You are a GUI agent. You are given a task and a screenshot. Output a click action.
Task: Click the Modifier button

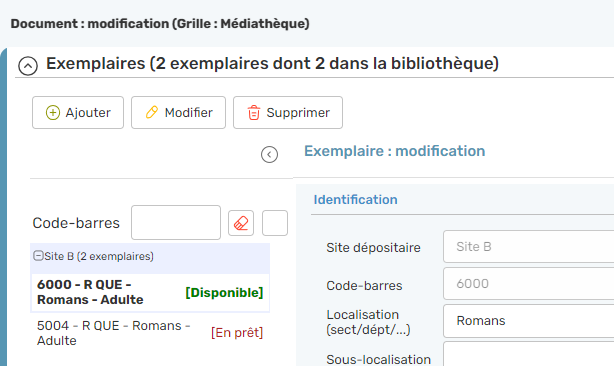pos(179,113)
